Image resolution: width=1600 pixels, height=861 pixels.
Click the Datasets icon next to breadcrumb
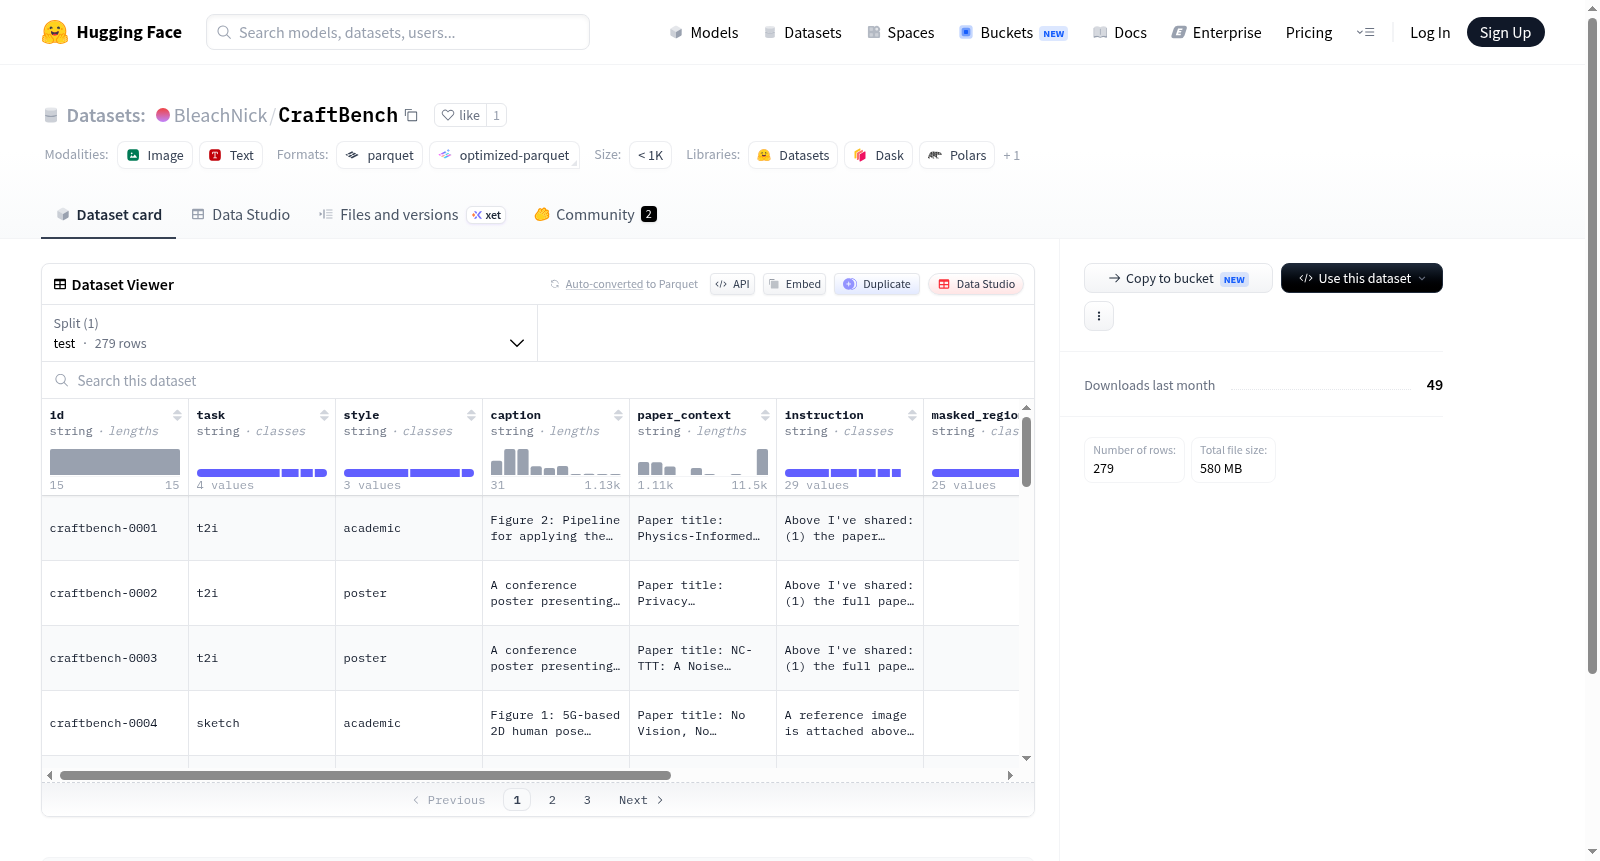click(51, 115)
